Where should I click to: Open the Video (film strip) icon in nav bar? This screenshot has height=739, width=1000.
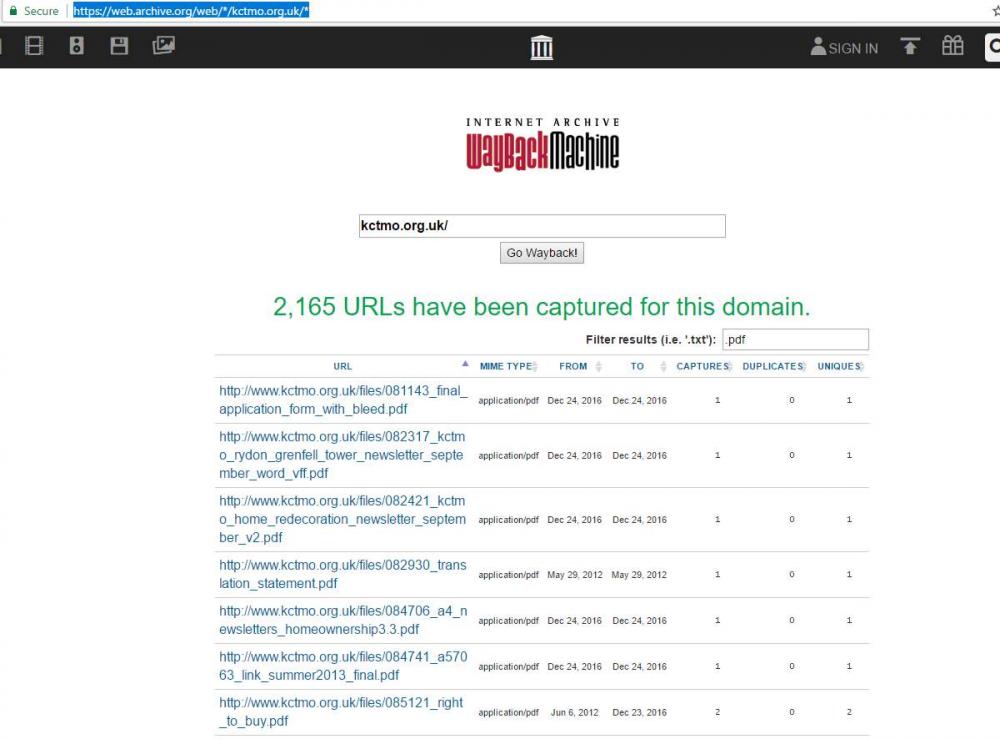[34, 46]
